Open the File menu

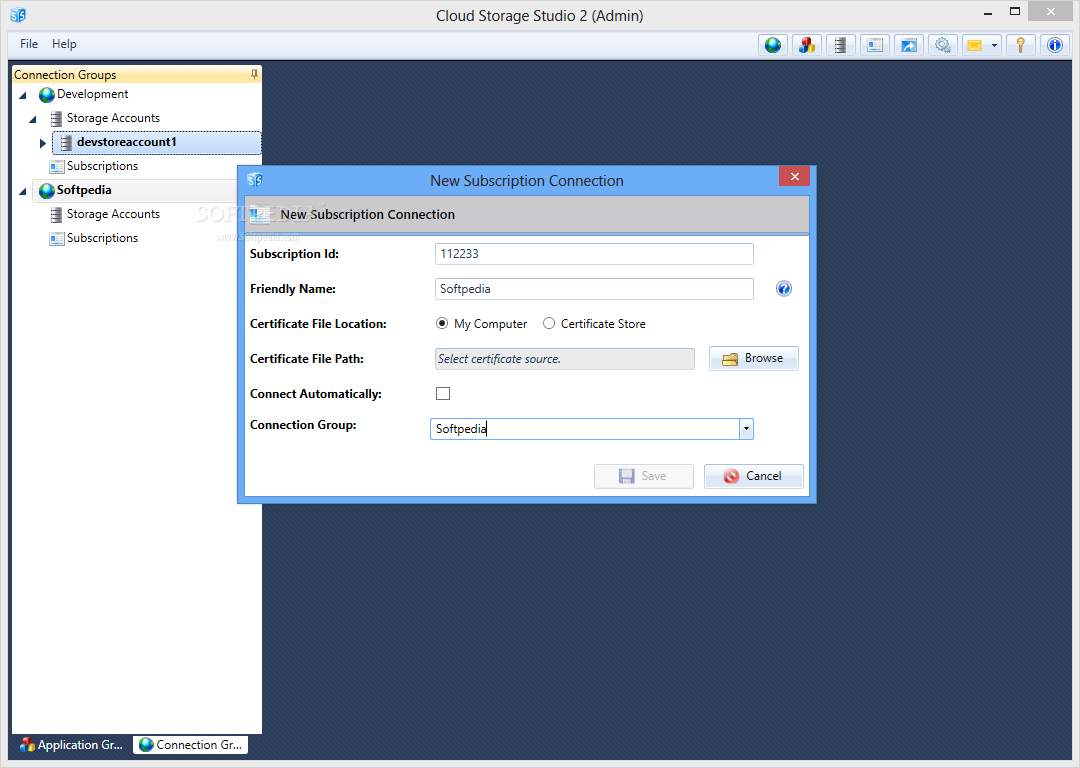[x=29, y=44]
